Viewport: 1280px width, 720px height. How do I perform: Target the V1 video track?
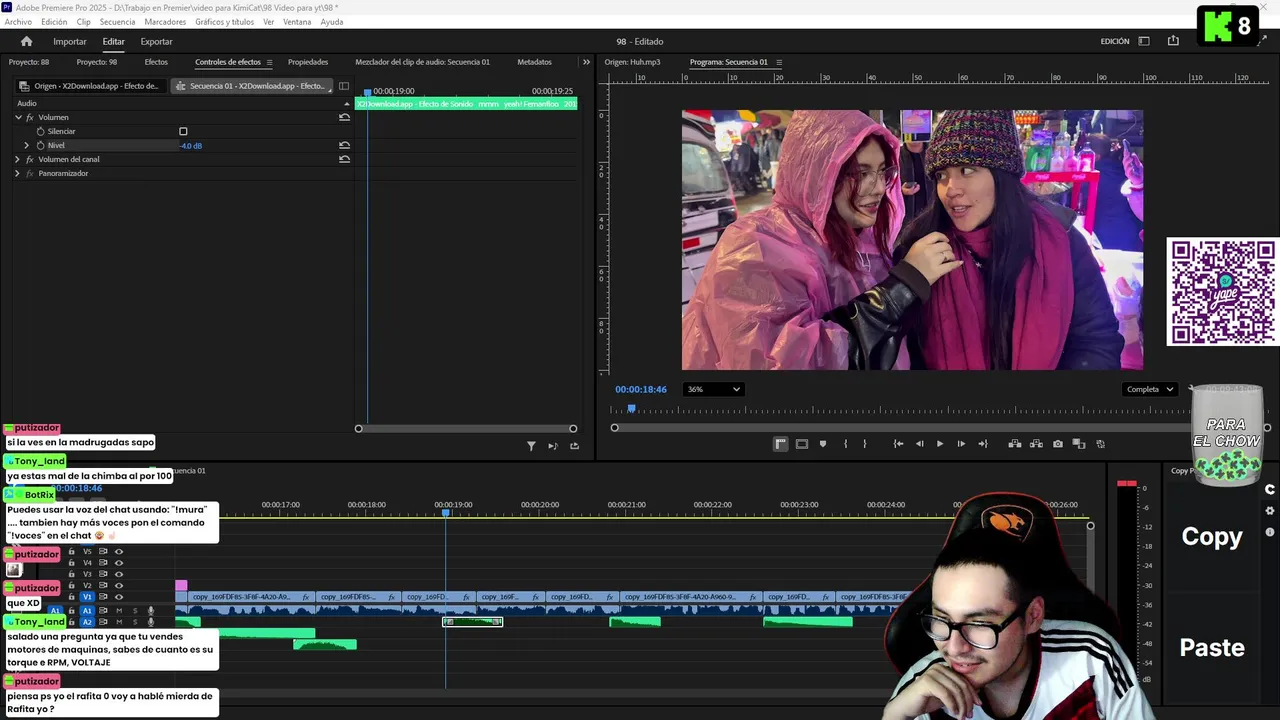point(87,597)
